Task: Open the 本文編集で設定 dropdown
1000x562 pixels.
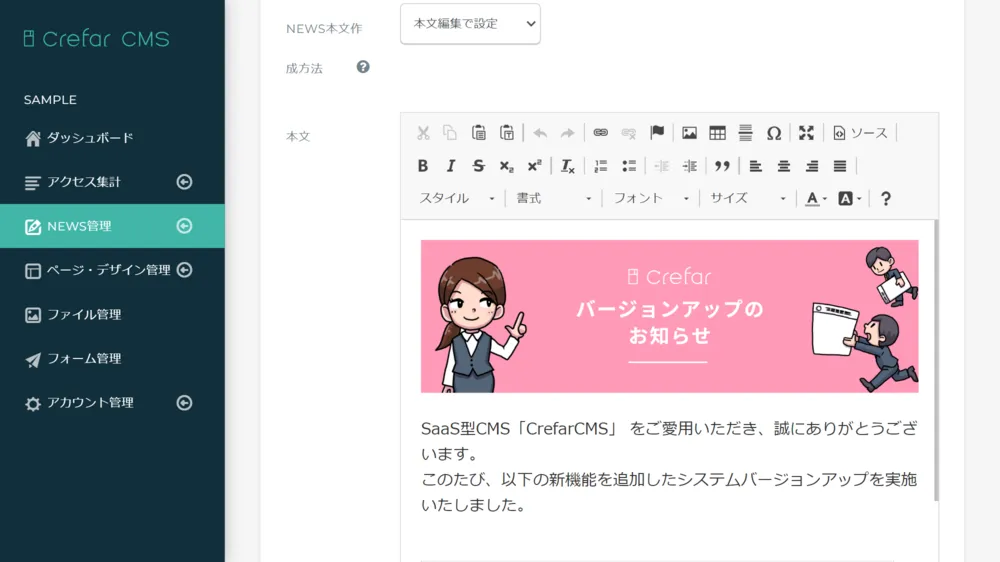Action: tap(470, 24)
